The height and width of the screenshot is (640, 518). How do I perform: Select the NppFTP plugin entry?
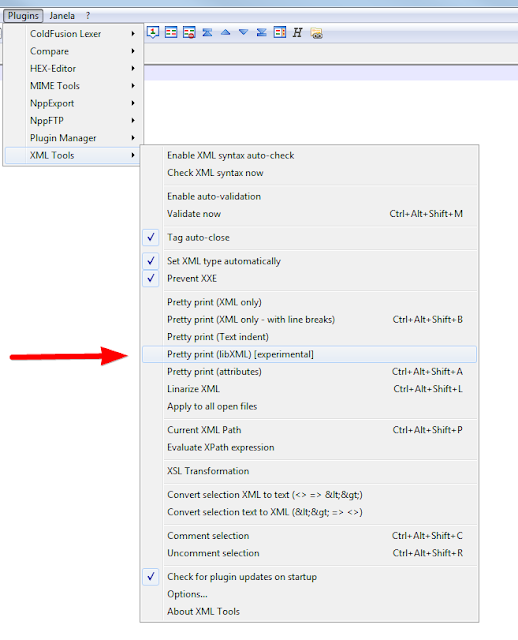click(72, 120)
